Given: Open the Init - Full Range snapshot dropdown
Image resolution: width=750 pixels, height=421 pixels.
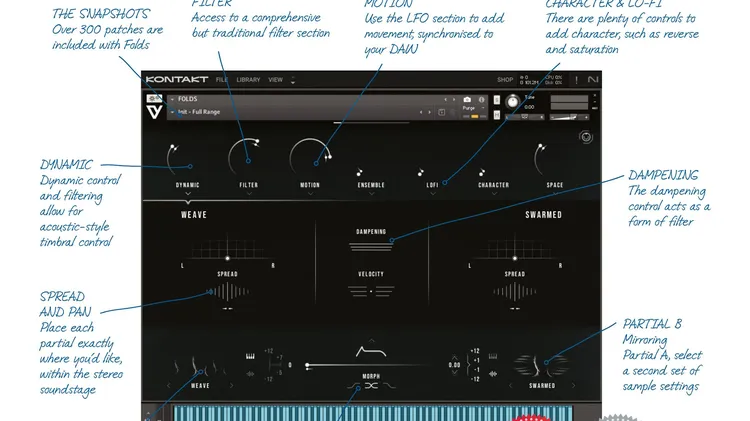Looking at the screenshot, I should click(x=172, y=112).
